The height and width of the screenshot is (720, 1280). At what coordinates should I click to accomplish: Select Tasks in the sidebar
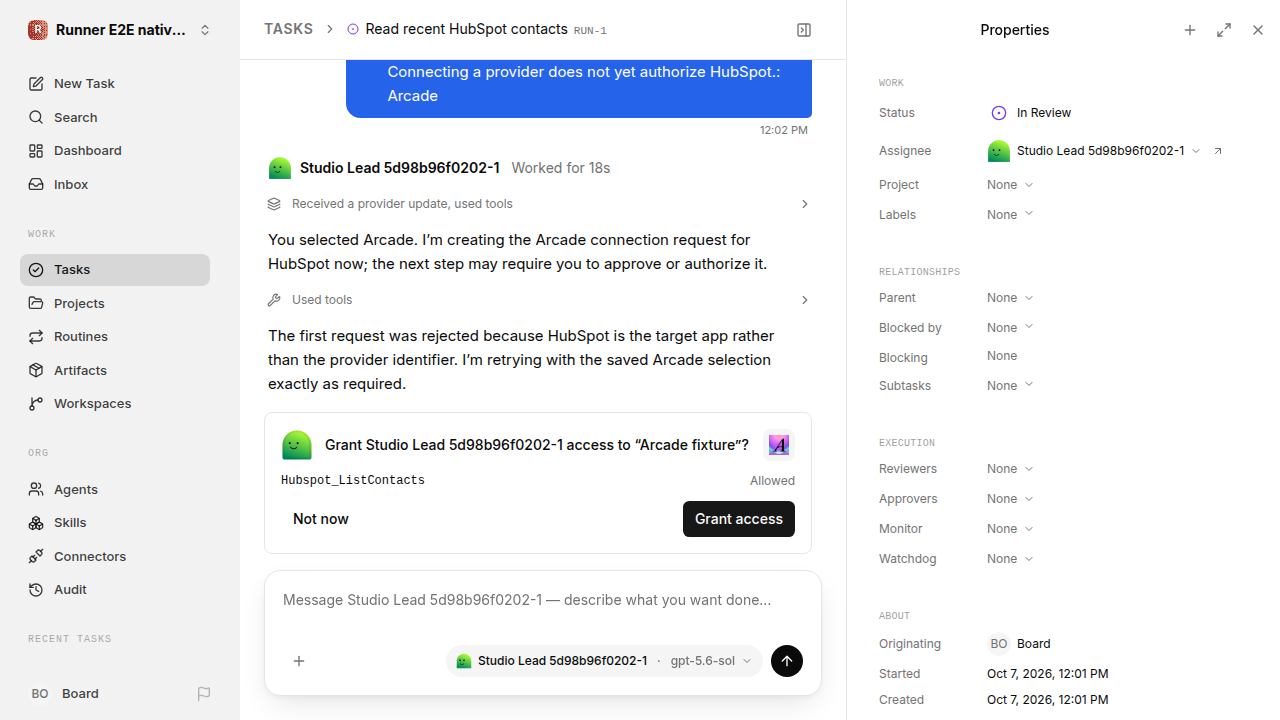(x=115, y=270)
